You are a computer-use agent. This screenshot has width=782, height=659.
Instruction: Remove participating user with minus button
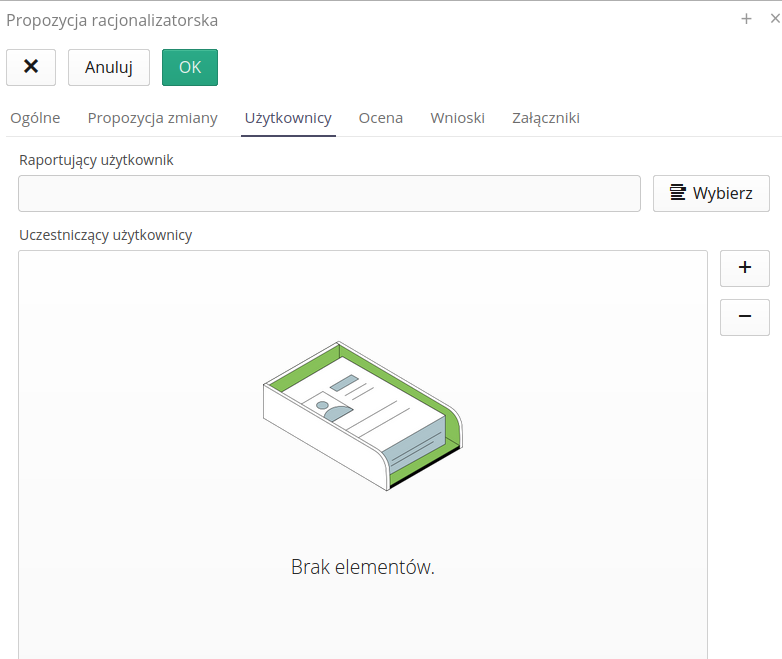(x=744, y=317)
